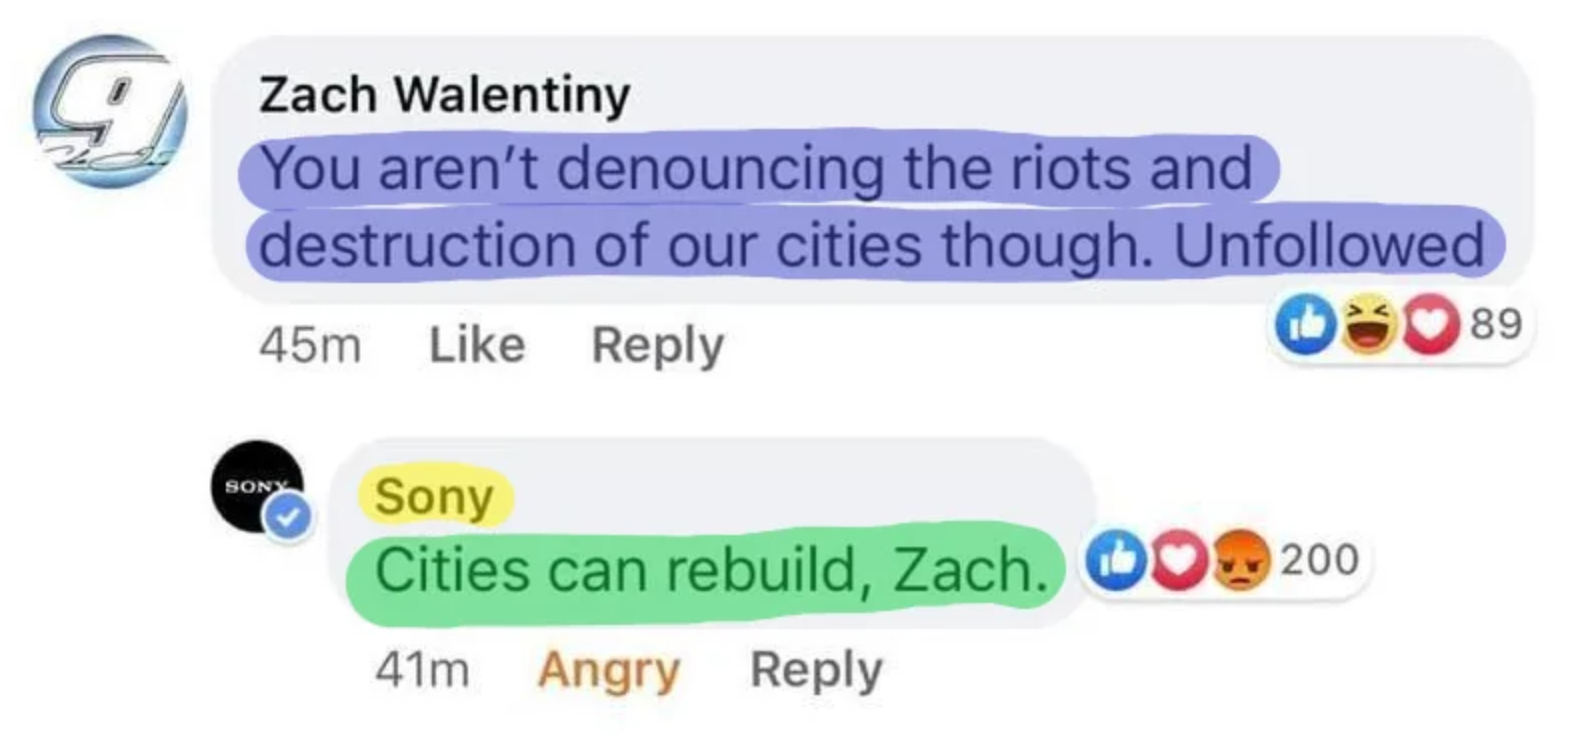Open Zach Walentiny's profile name link
1575x738 pixels.
point(444,95)
